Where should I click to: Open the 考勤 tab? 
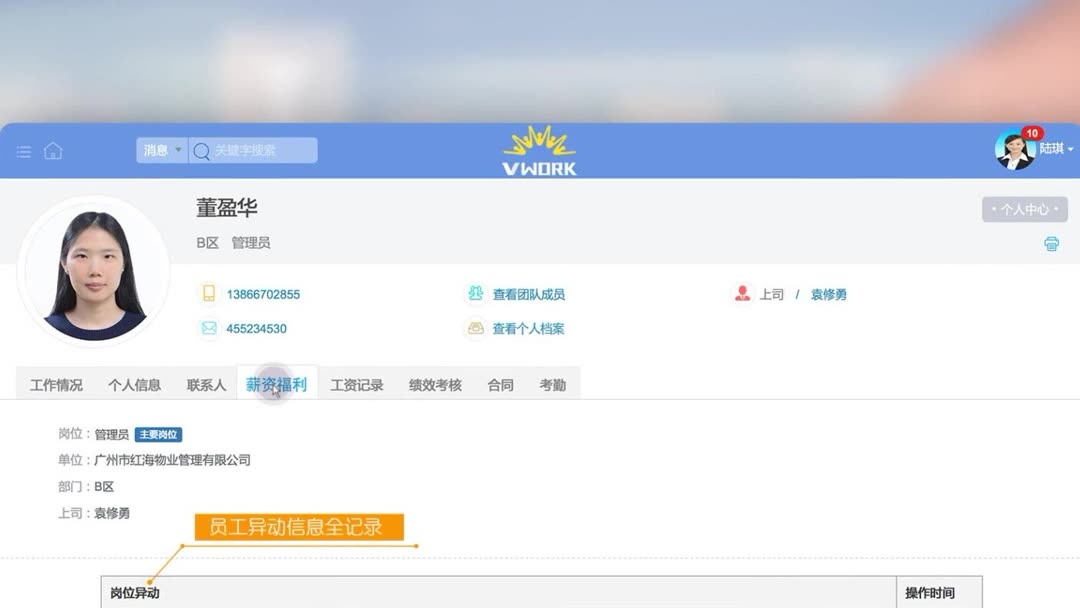pos(553,385)
